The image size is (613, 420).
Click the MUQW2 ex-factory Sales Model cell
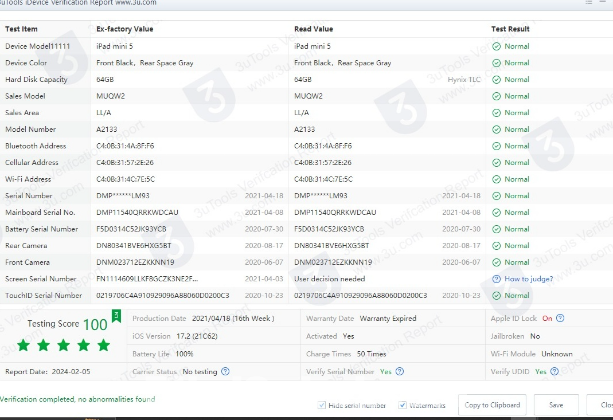point(111,96)
